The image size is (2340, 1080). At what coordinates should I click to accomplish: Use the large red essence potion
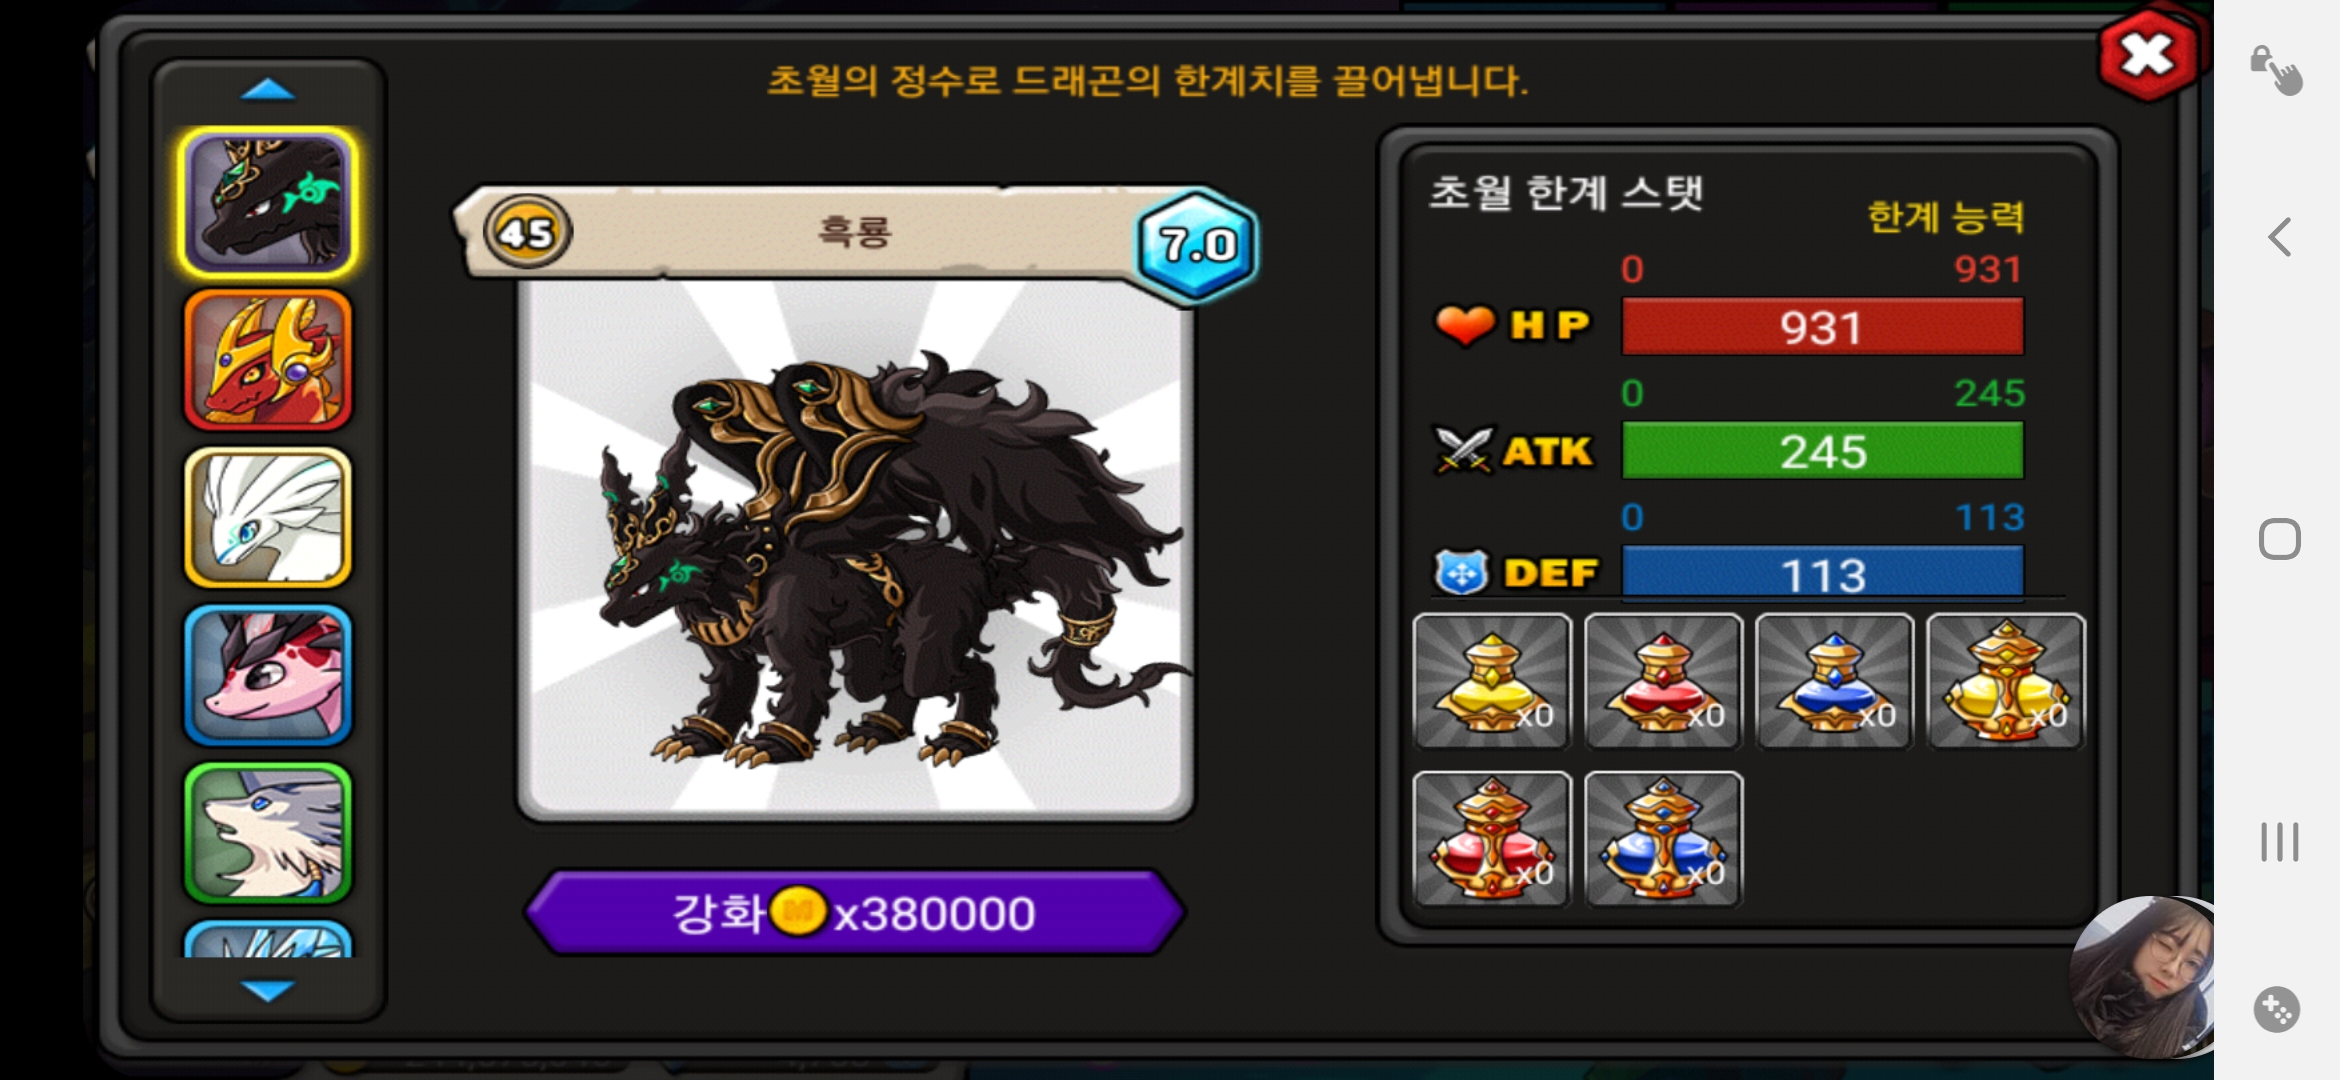pyautogui.click(x=1492, y=839)
